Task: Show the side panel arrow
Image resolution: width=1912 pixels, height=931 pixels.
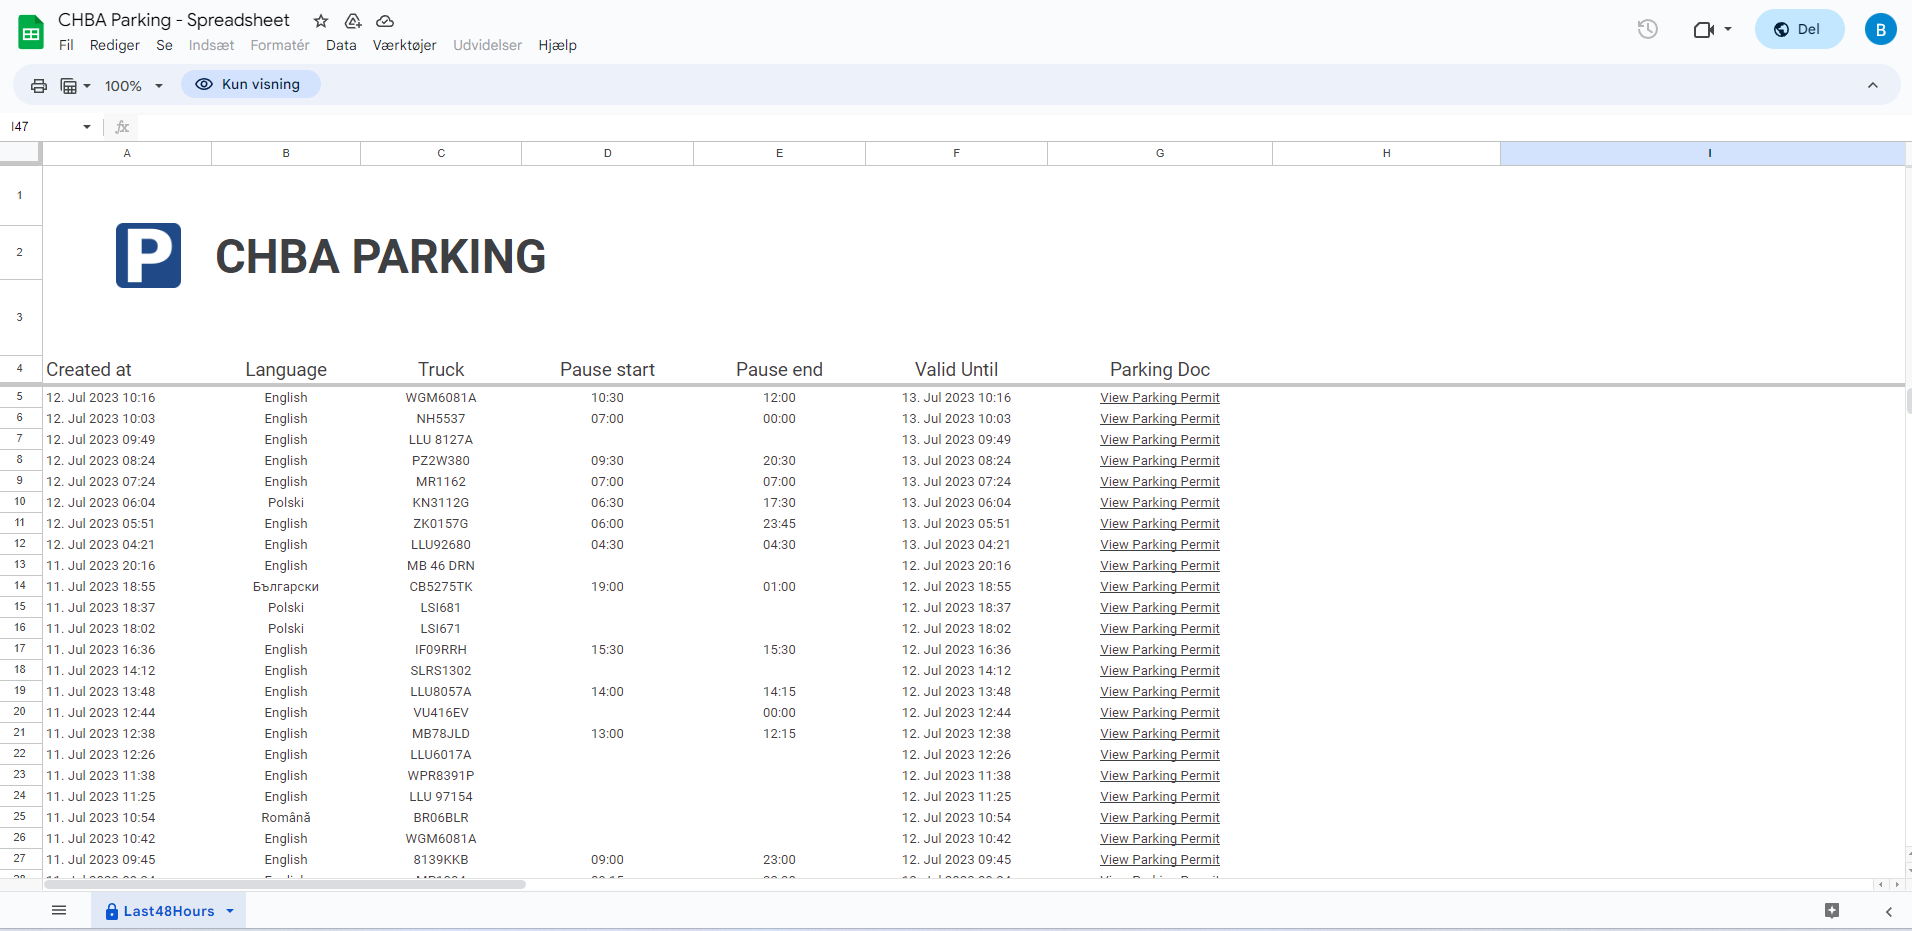Action: 1889,911
